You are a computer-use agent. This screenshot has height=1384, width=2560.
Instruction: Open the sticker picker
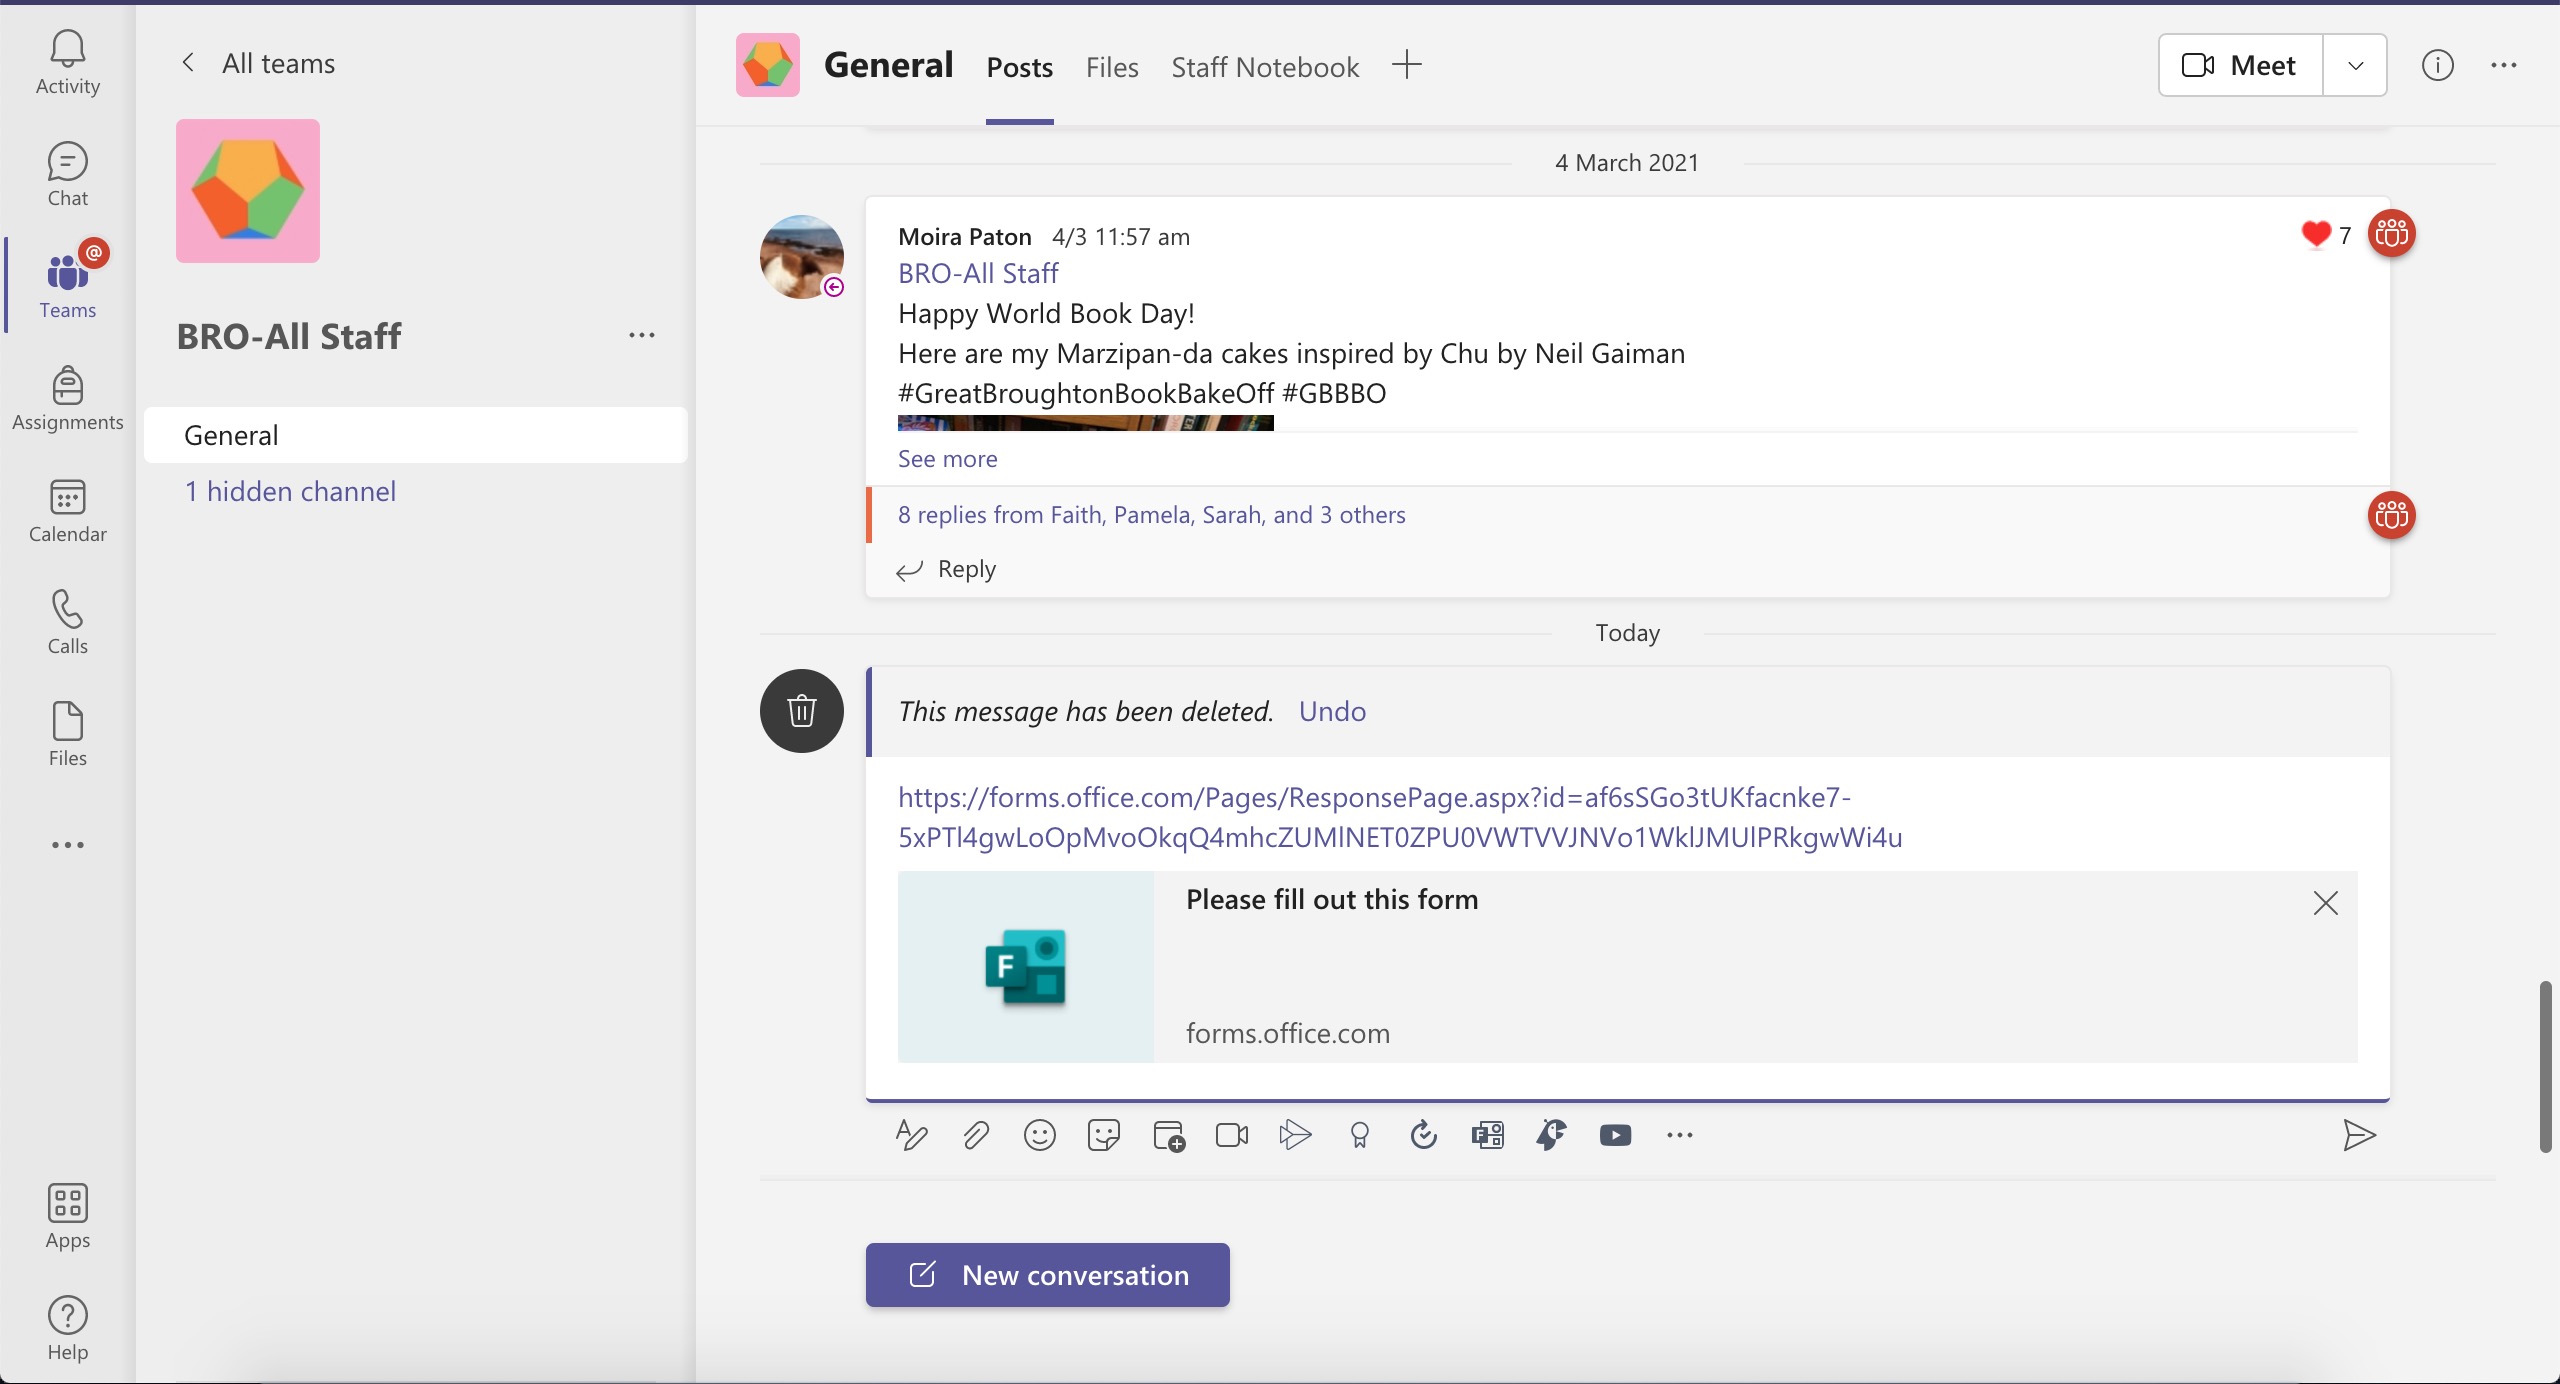click(x=1103, y=1135)
